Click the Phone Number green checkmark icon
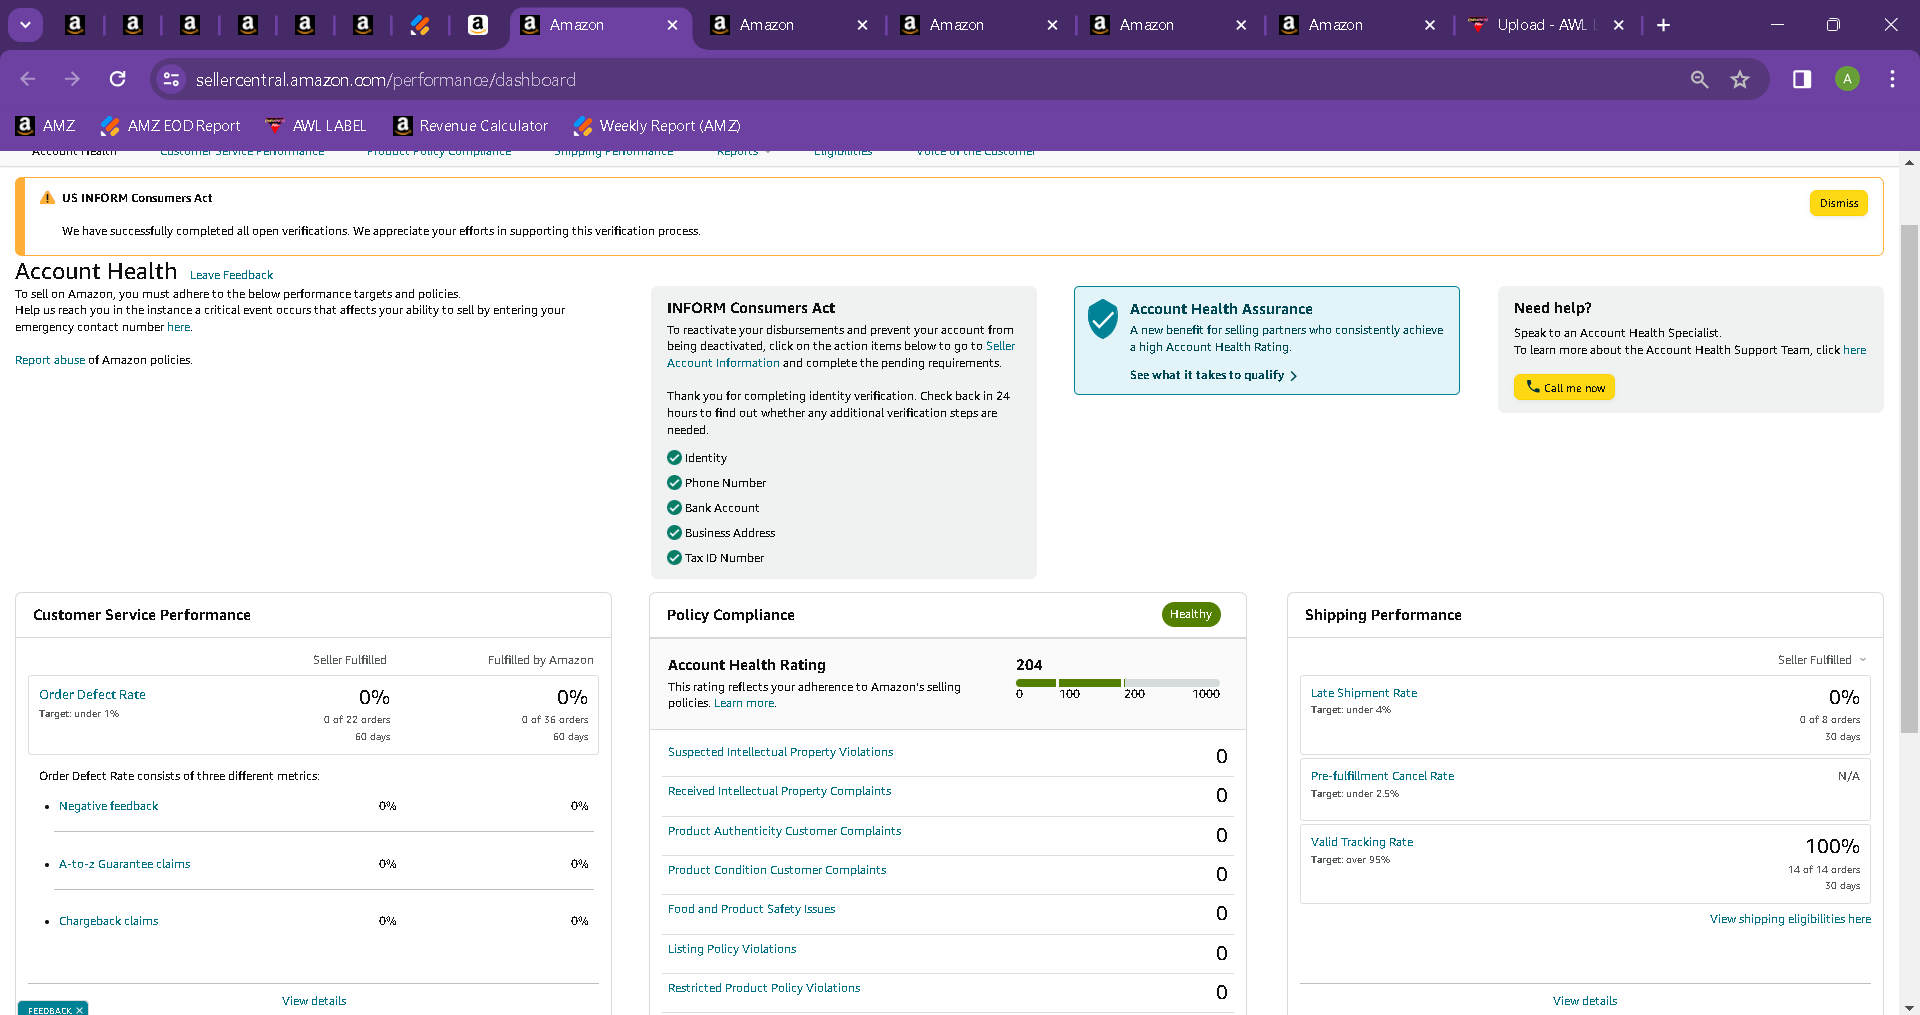 tap(674, 483)
